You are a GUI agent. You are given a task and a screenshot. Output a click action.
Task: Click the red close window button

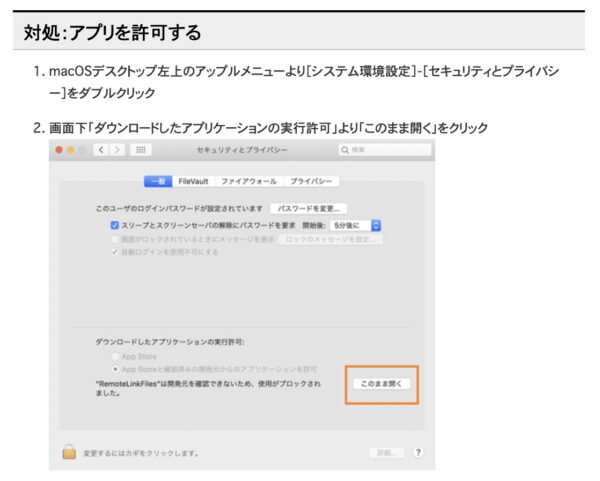59,150
